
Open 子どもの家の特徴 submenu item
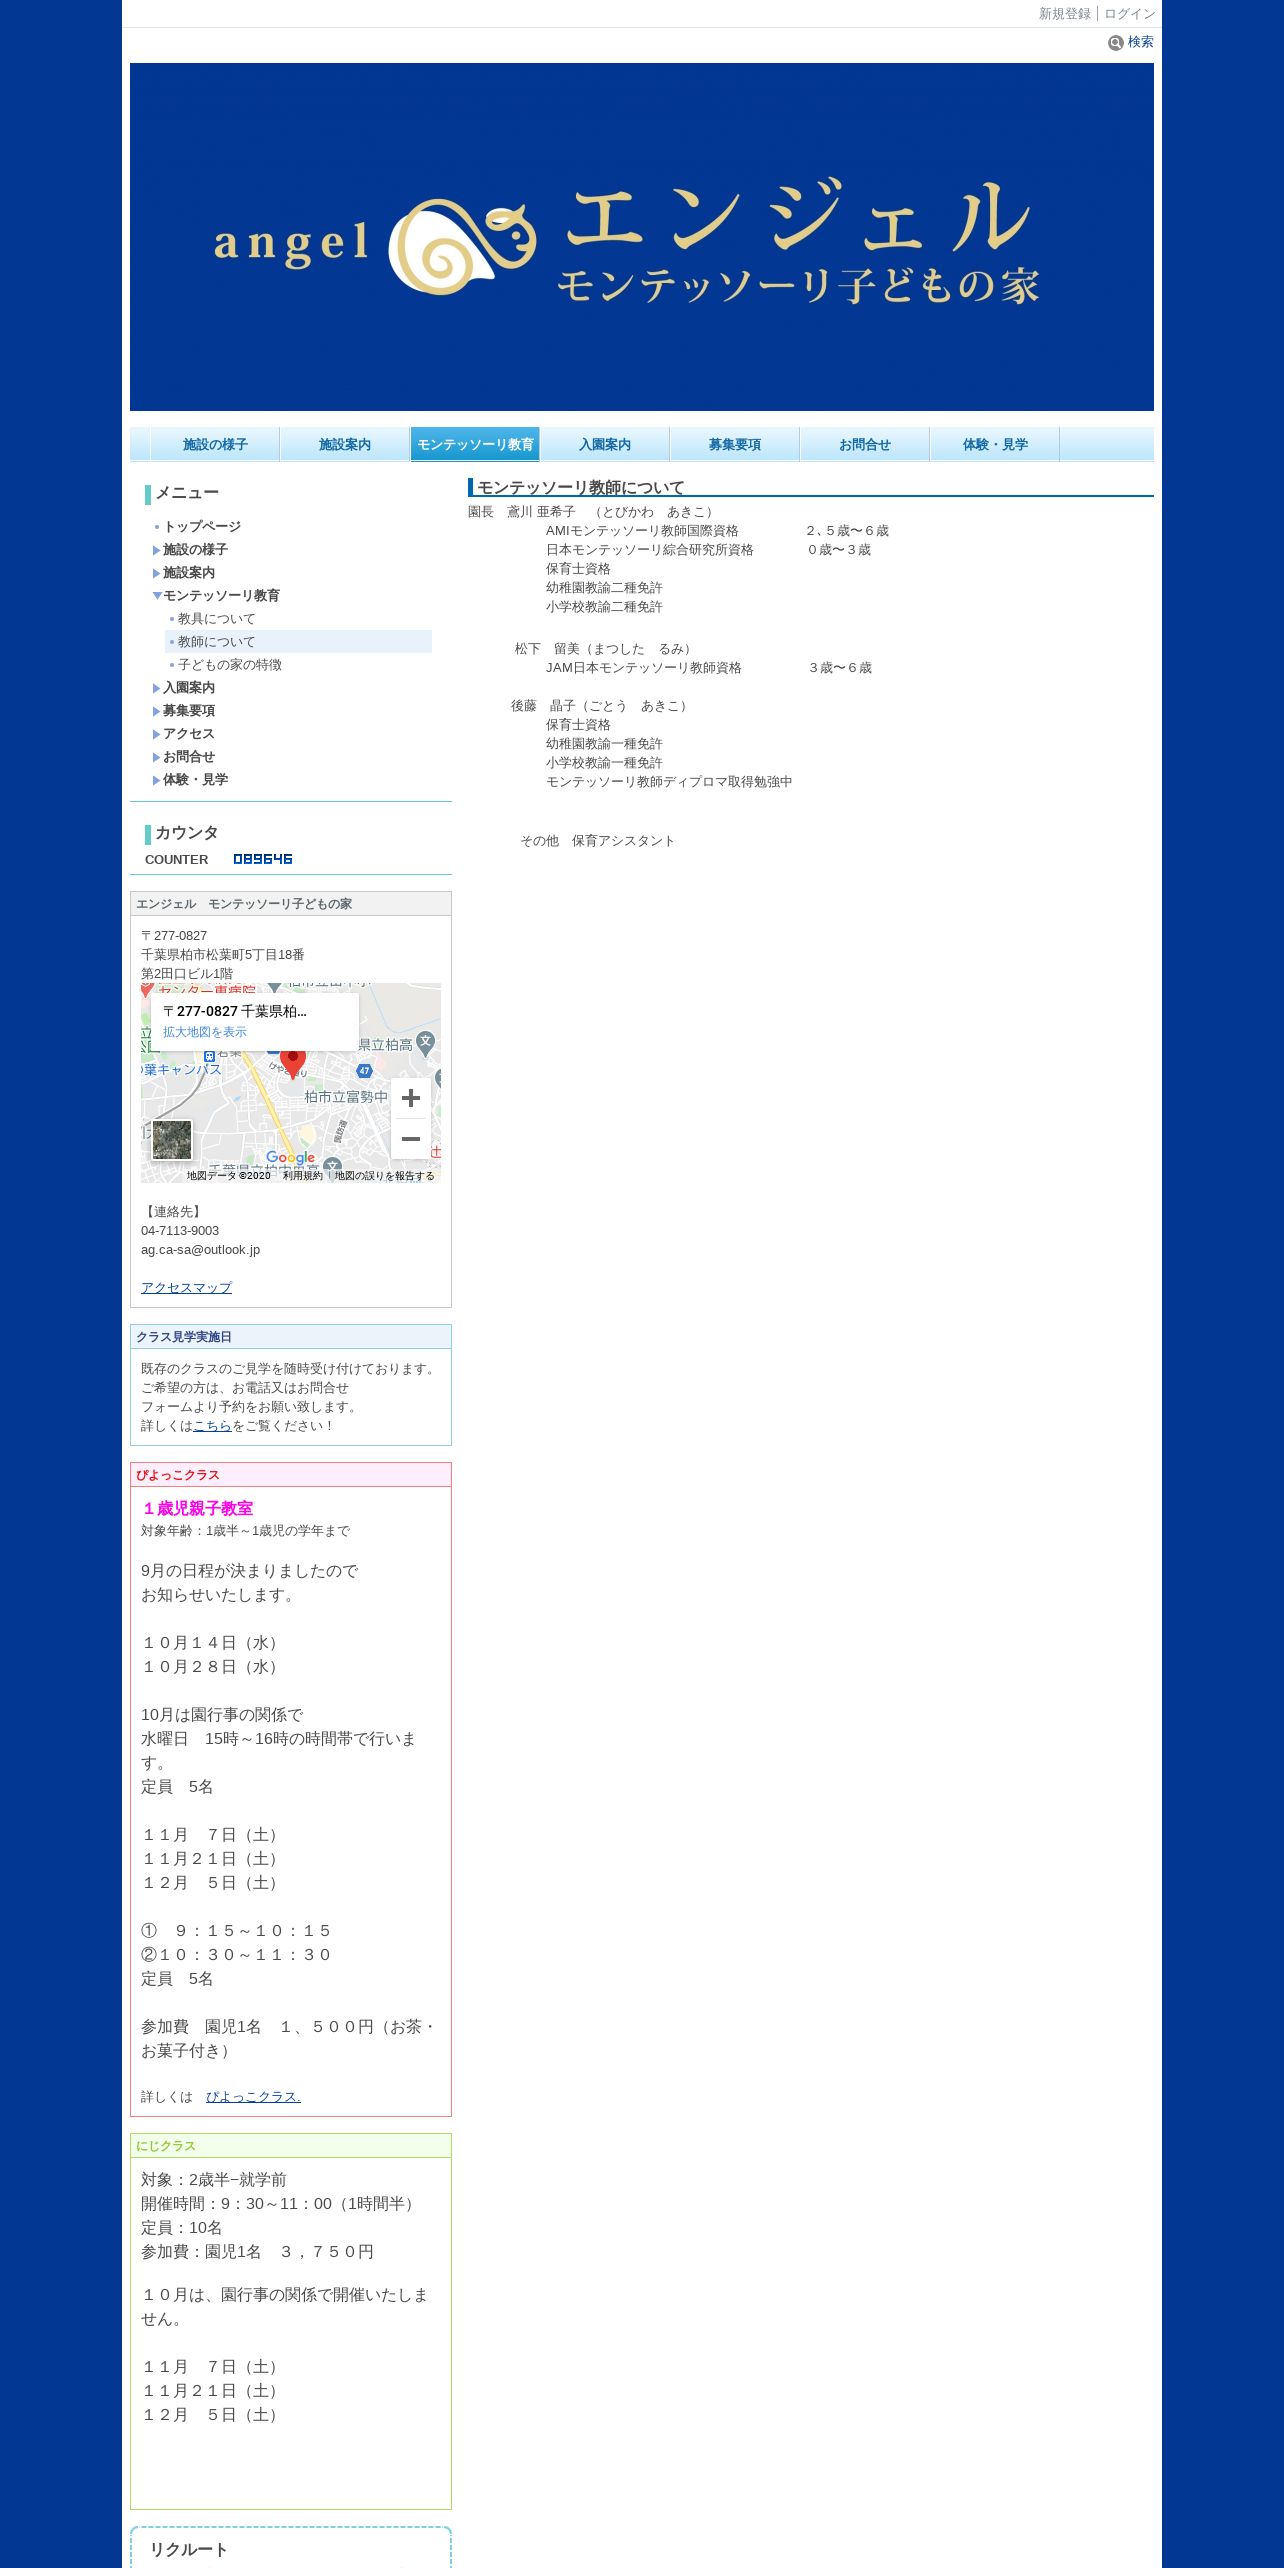click(x=230, y=665)
